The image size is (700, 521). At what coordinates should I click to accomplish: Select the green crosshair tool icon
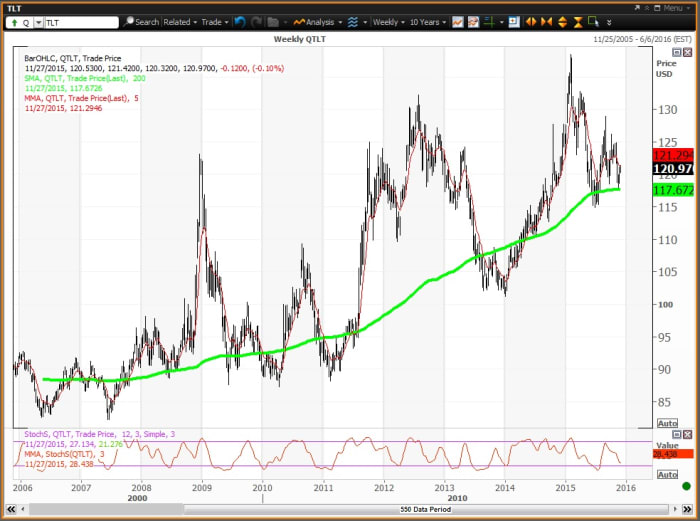pyautogui.click(x=489, y=21)
